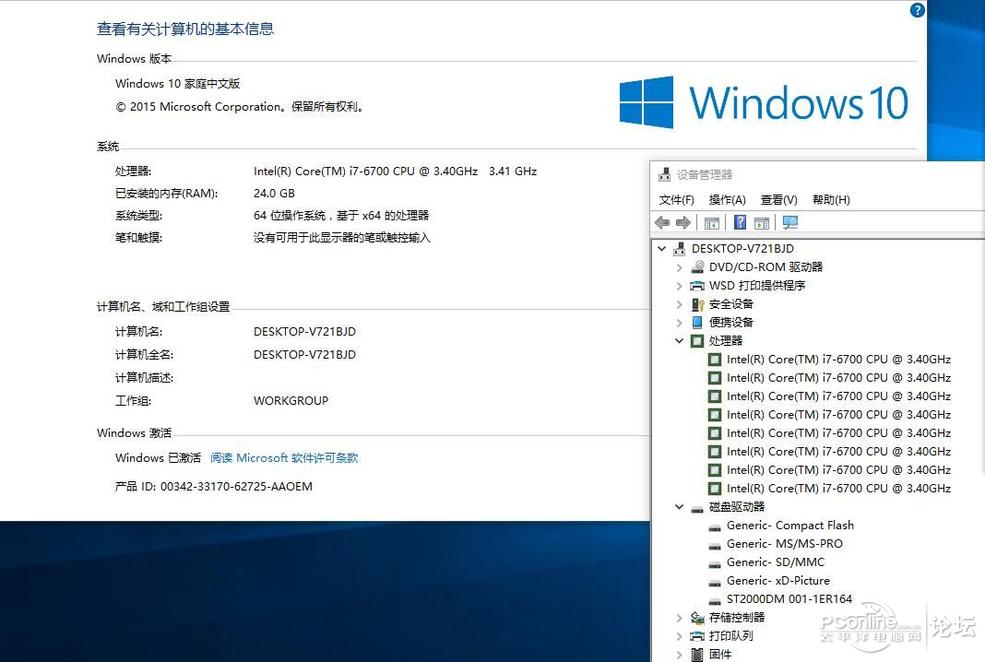
Task: Click the ST2000DM disk drive icon
Action: click(715, 600)
